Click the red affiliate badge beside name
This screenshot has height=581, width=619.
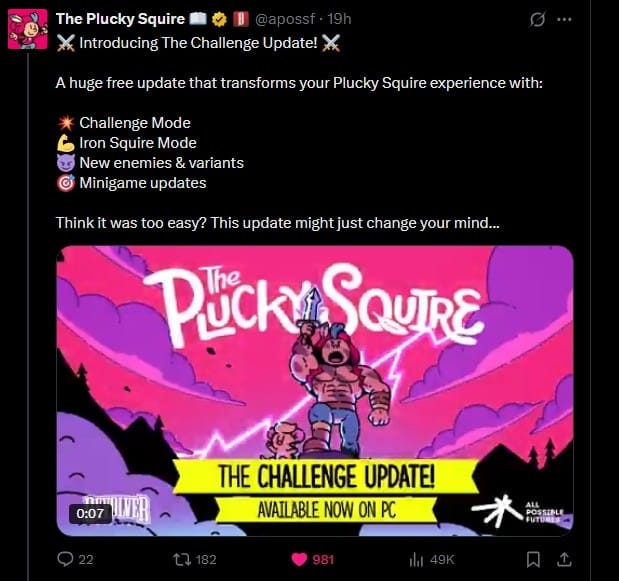[x=240, y=19]
